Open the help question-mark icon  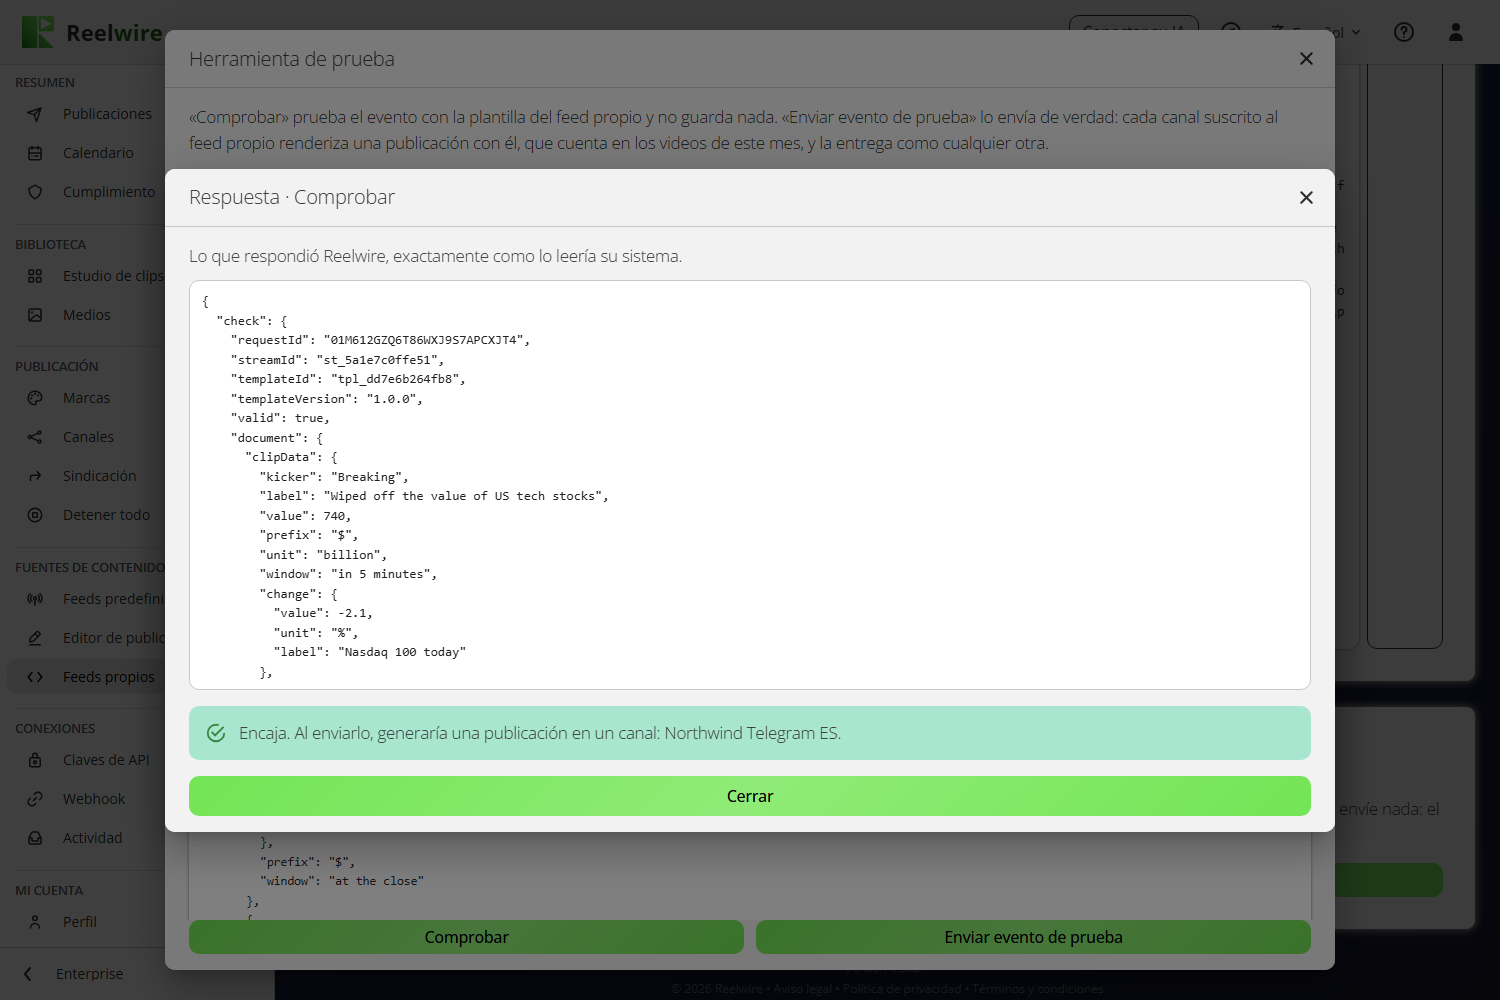coord(1404,32)
